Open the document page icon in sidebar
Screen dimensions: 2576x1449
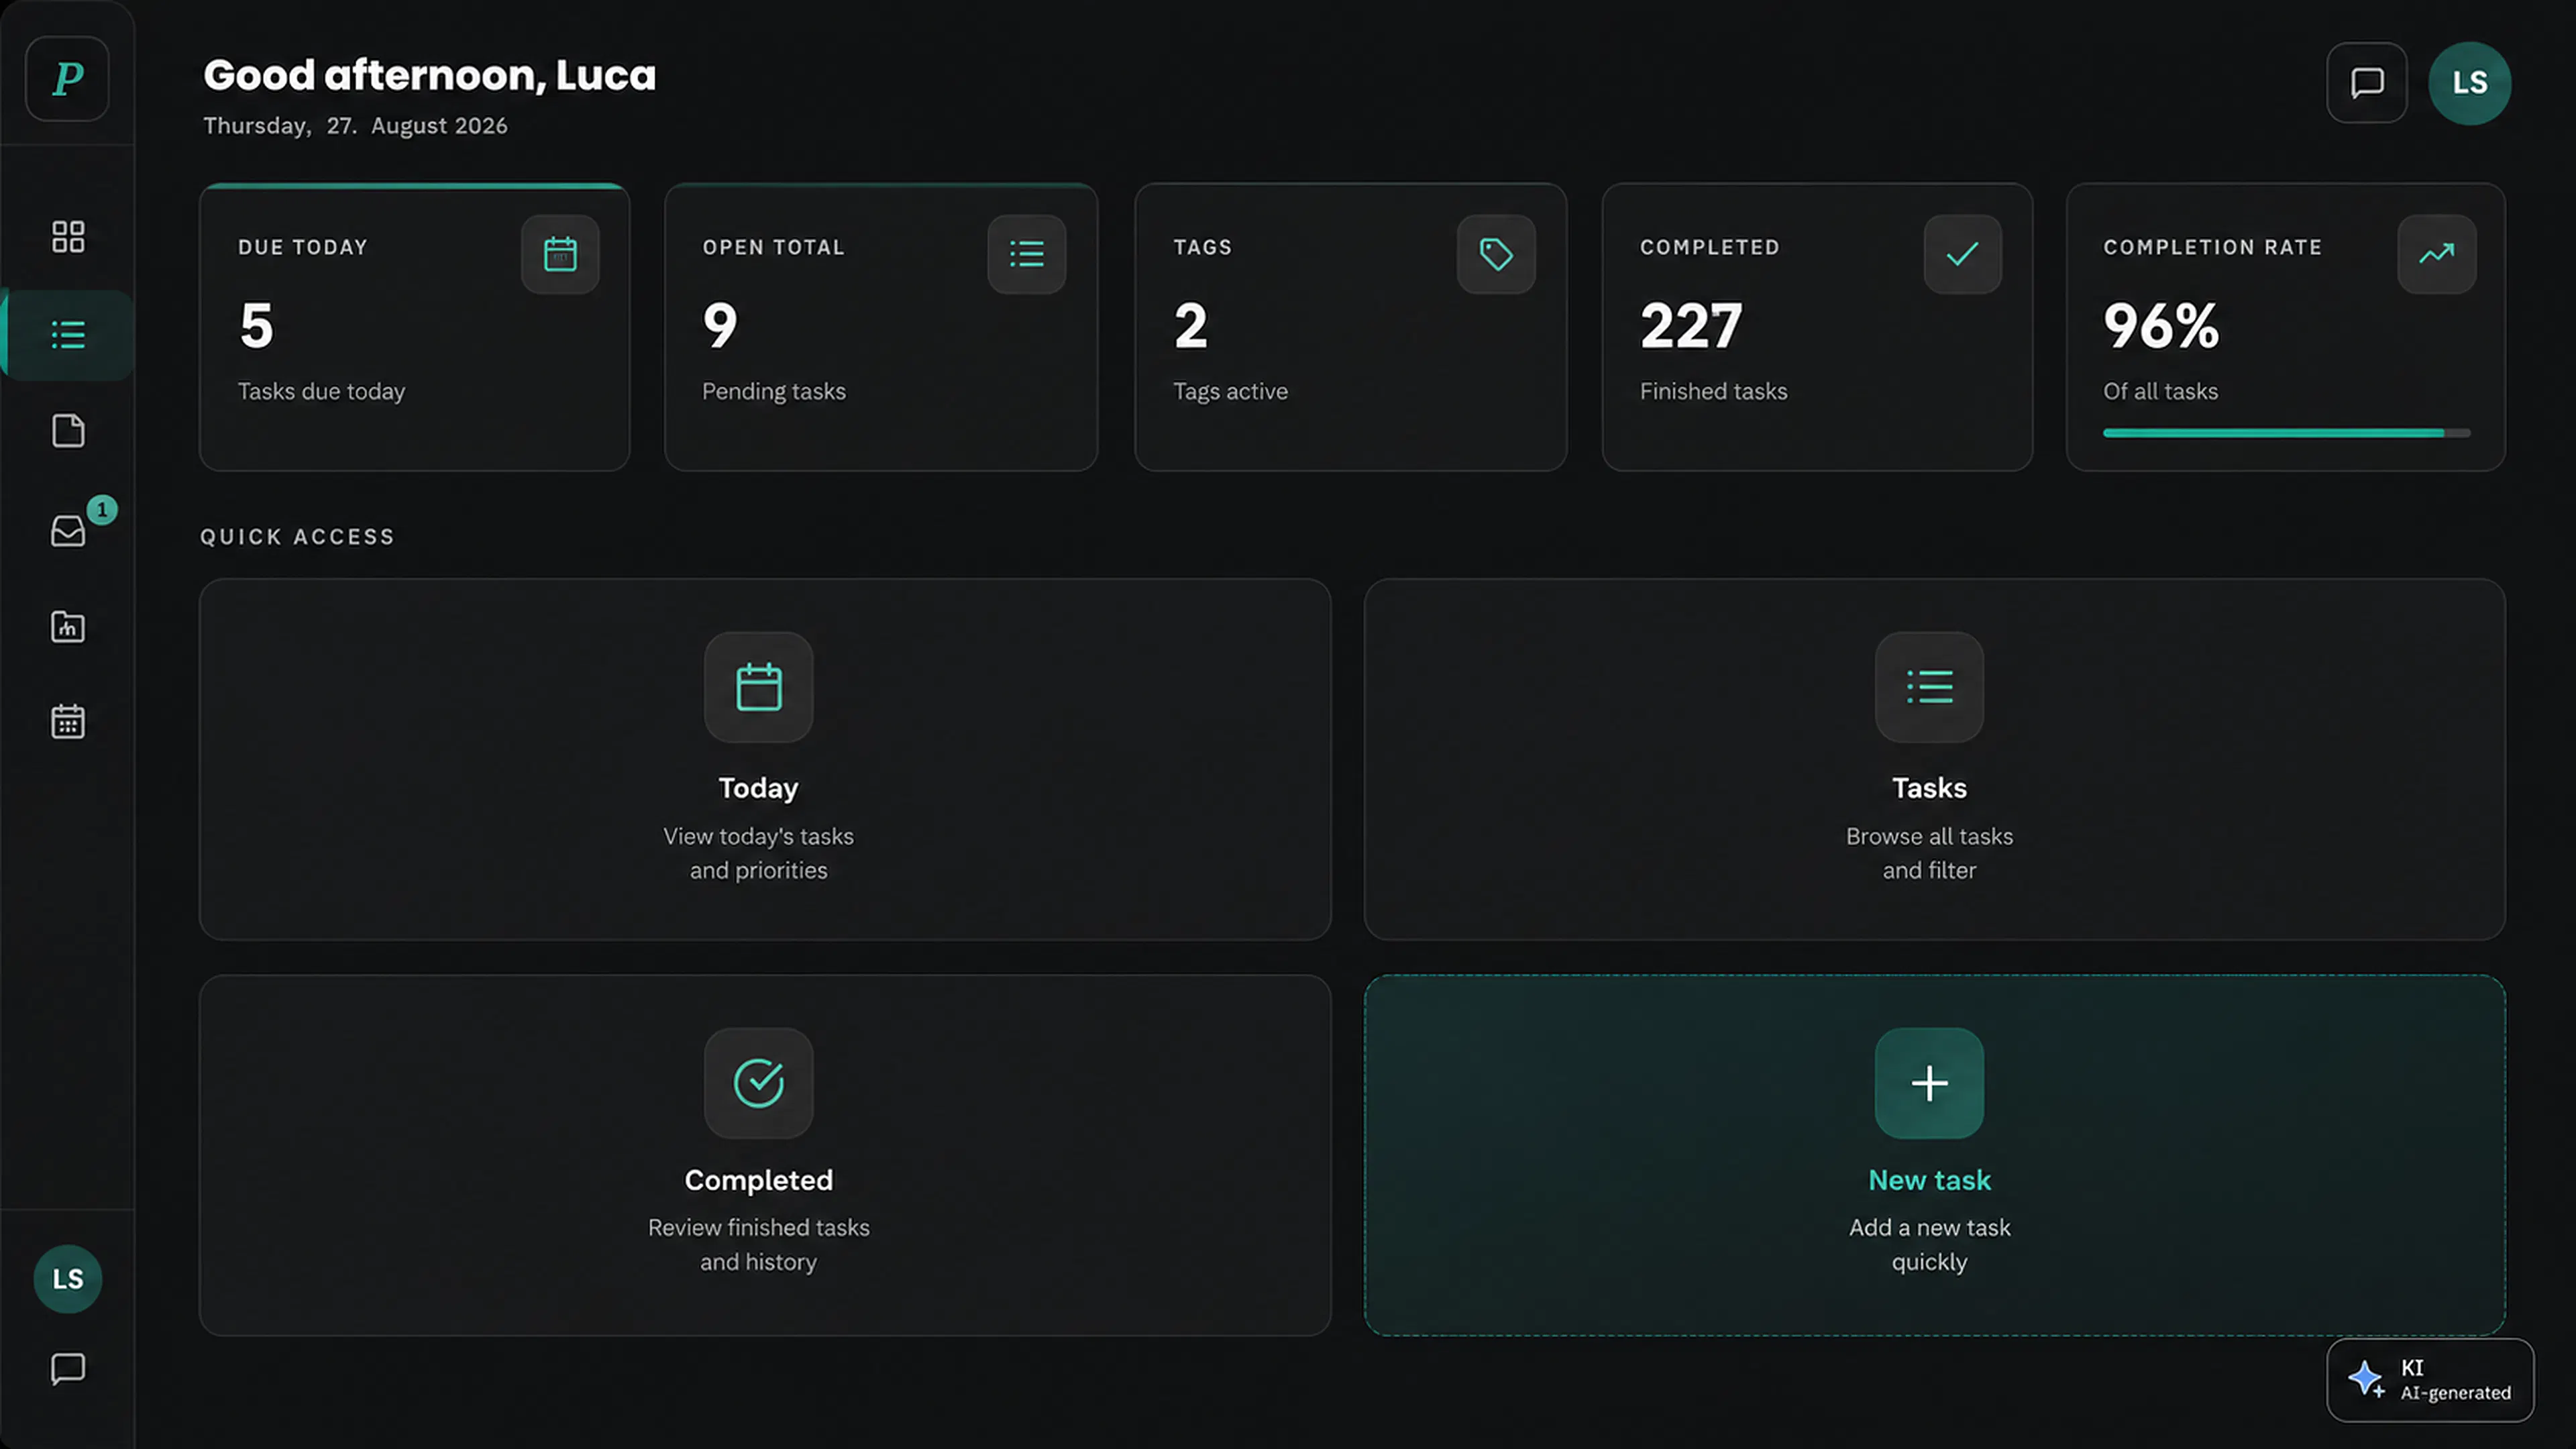pyautogui.click(x=68, y=431)
